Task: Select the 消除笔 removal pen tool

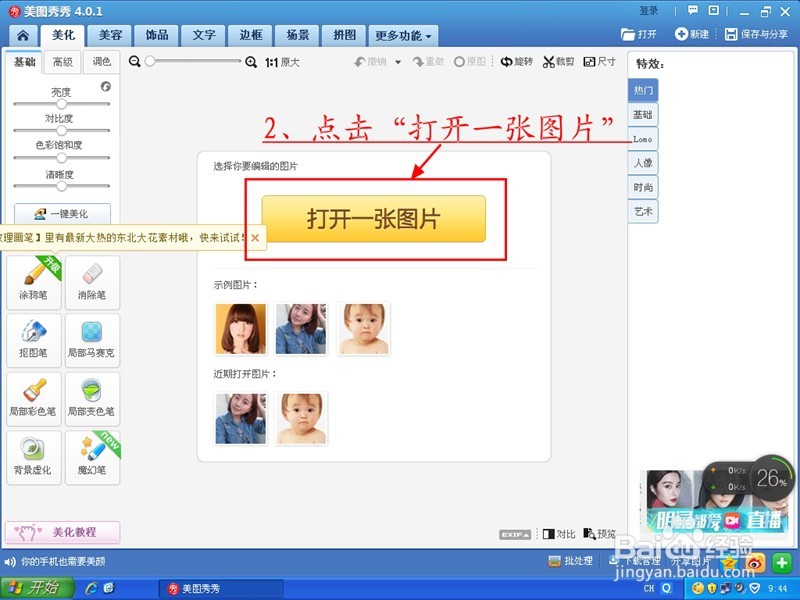Action: (x=92, y=283)
